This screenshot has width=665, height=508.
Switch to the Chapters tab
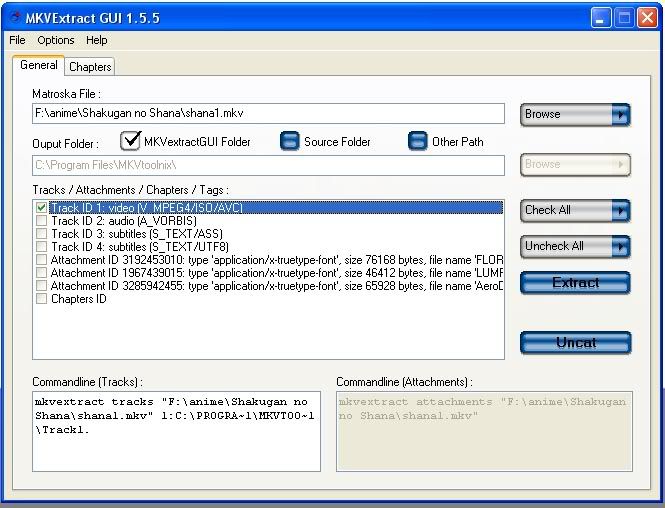click(90, 67)
